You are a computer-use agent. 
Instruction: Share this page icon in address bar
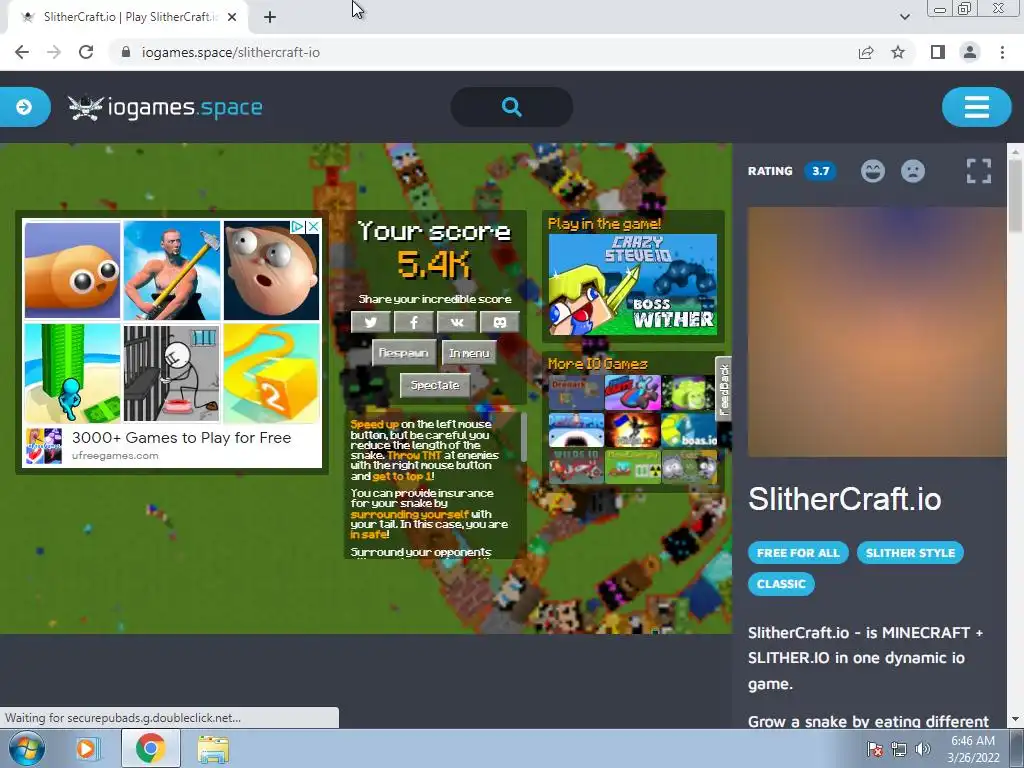(x=866, y=52)
